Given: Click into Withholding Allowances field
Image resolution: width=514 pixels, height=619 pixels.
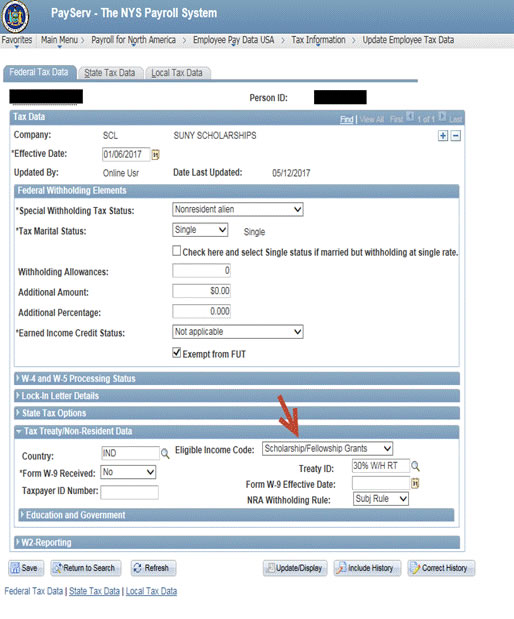Looking at the screenshot, I should 201,270.
